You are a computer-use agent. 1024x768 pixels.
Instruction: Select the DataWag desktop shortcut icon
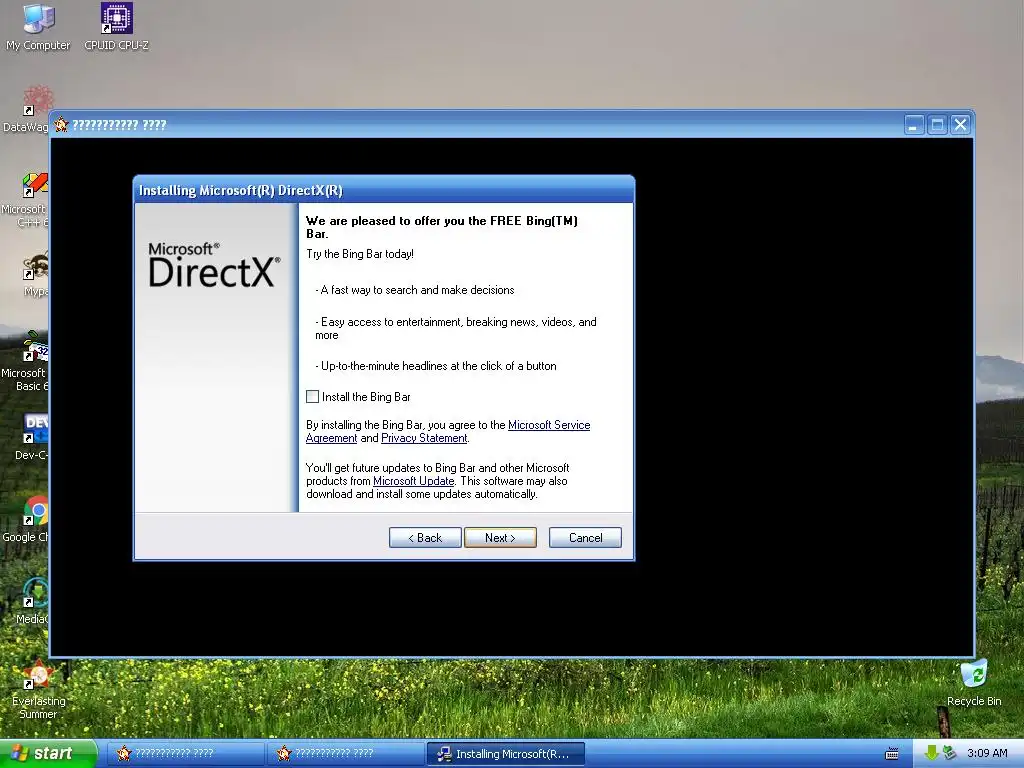tap(26, 110)
